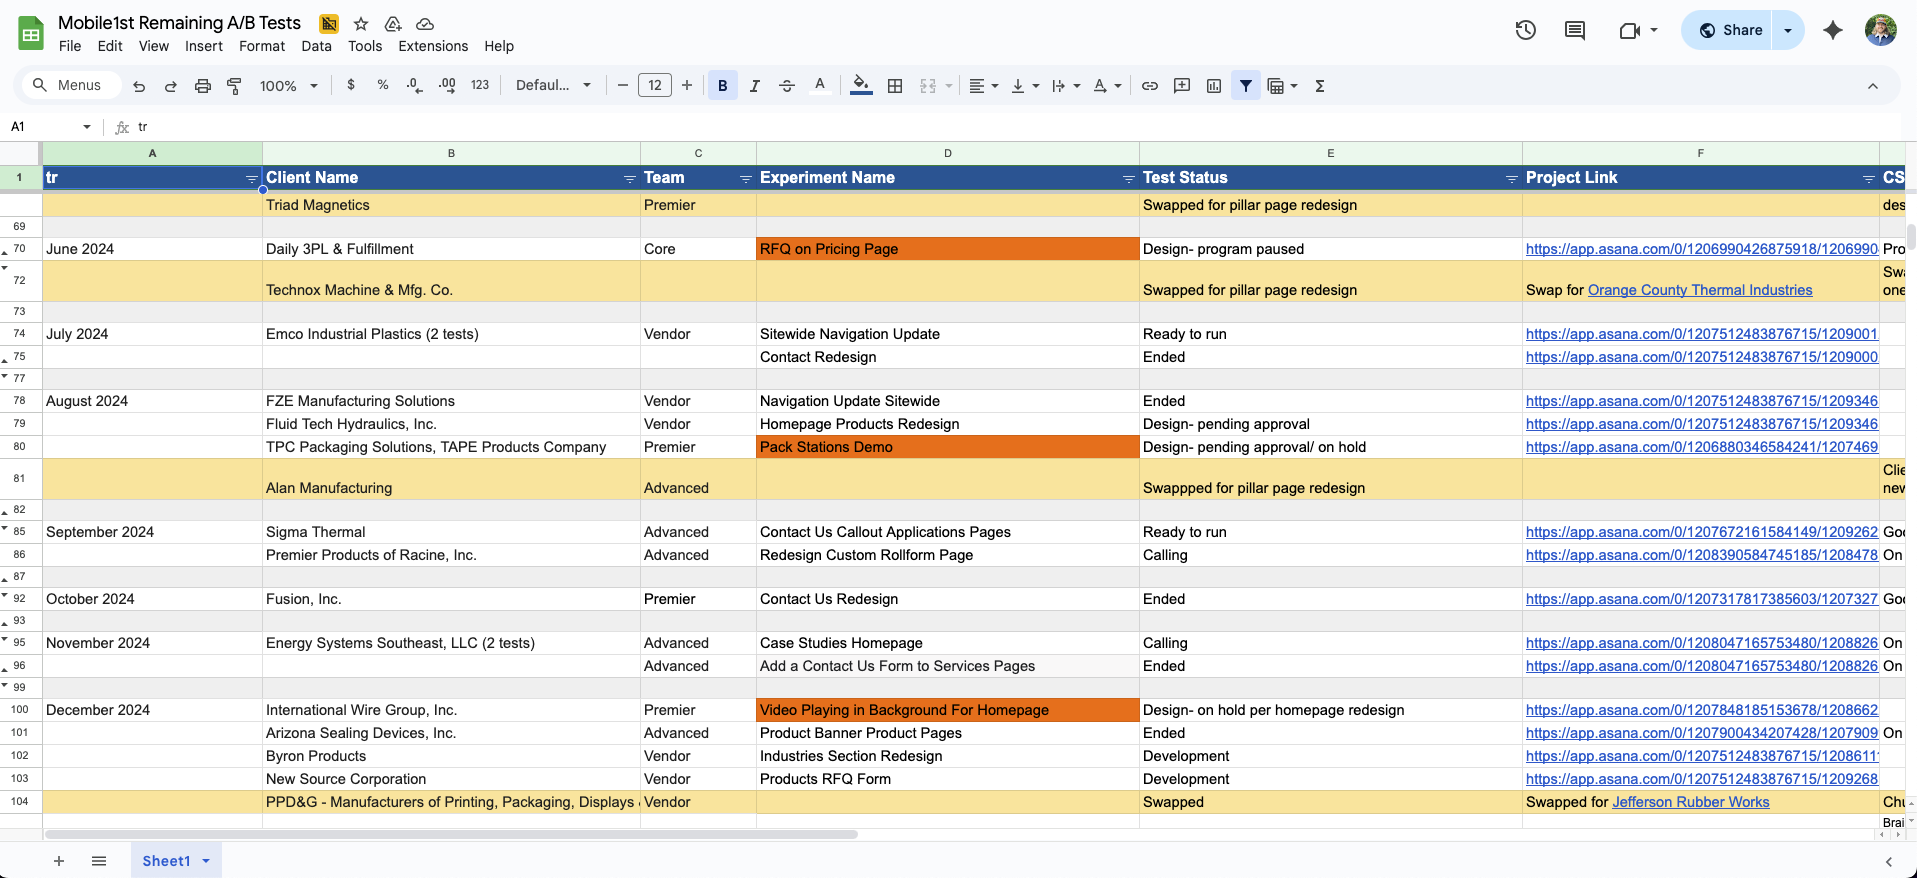
Task: Open vertical align dropdown
Action: point(1025,86)
